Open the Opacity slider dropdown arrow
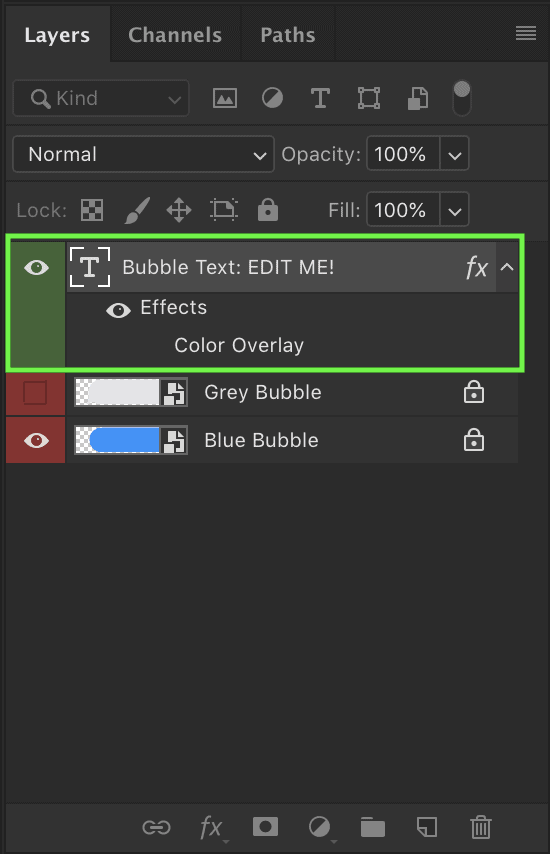 [x=455, y=154]
